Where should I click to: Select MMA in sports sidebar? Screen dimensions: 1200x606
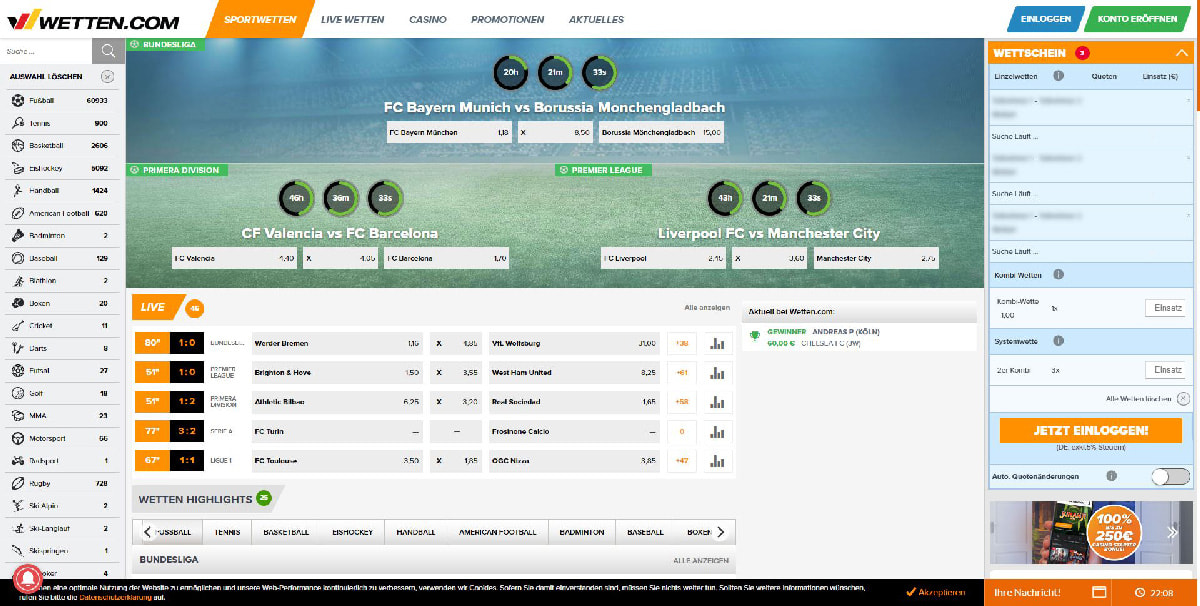click(x=60, y=415)
